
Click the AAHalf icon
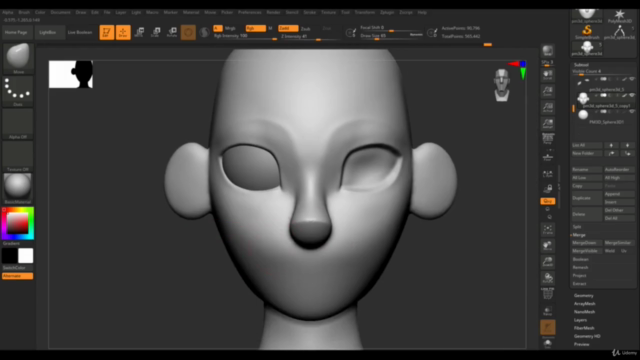[547, 124]
